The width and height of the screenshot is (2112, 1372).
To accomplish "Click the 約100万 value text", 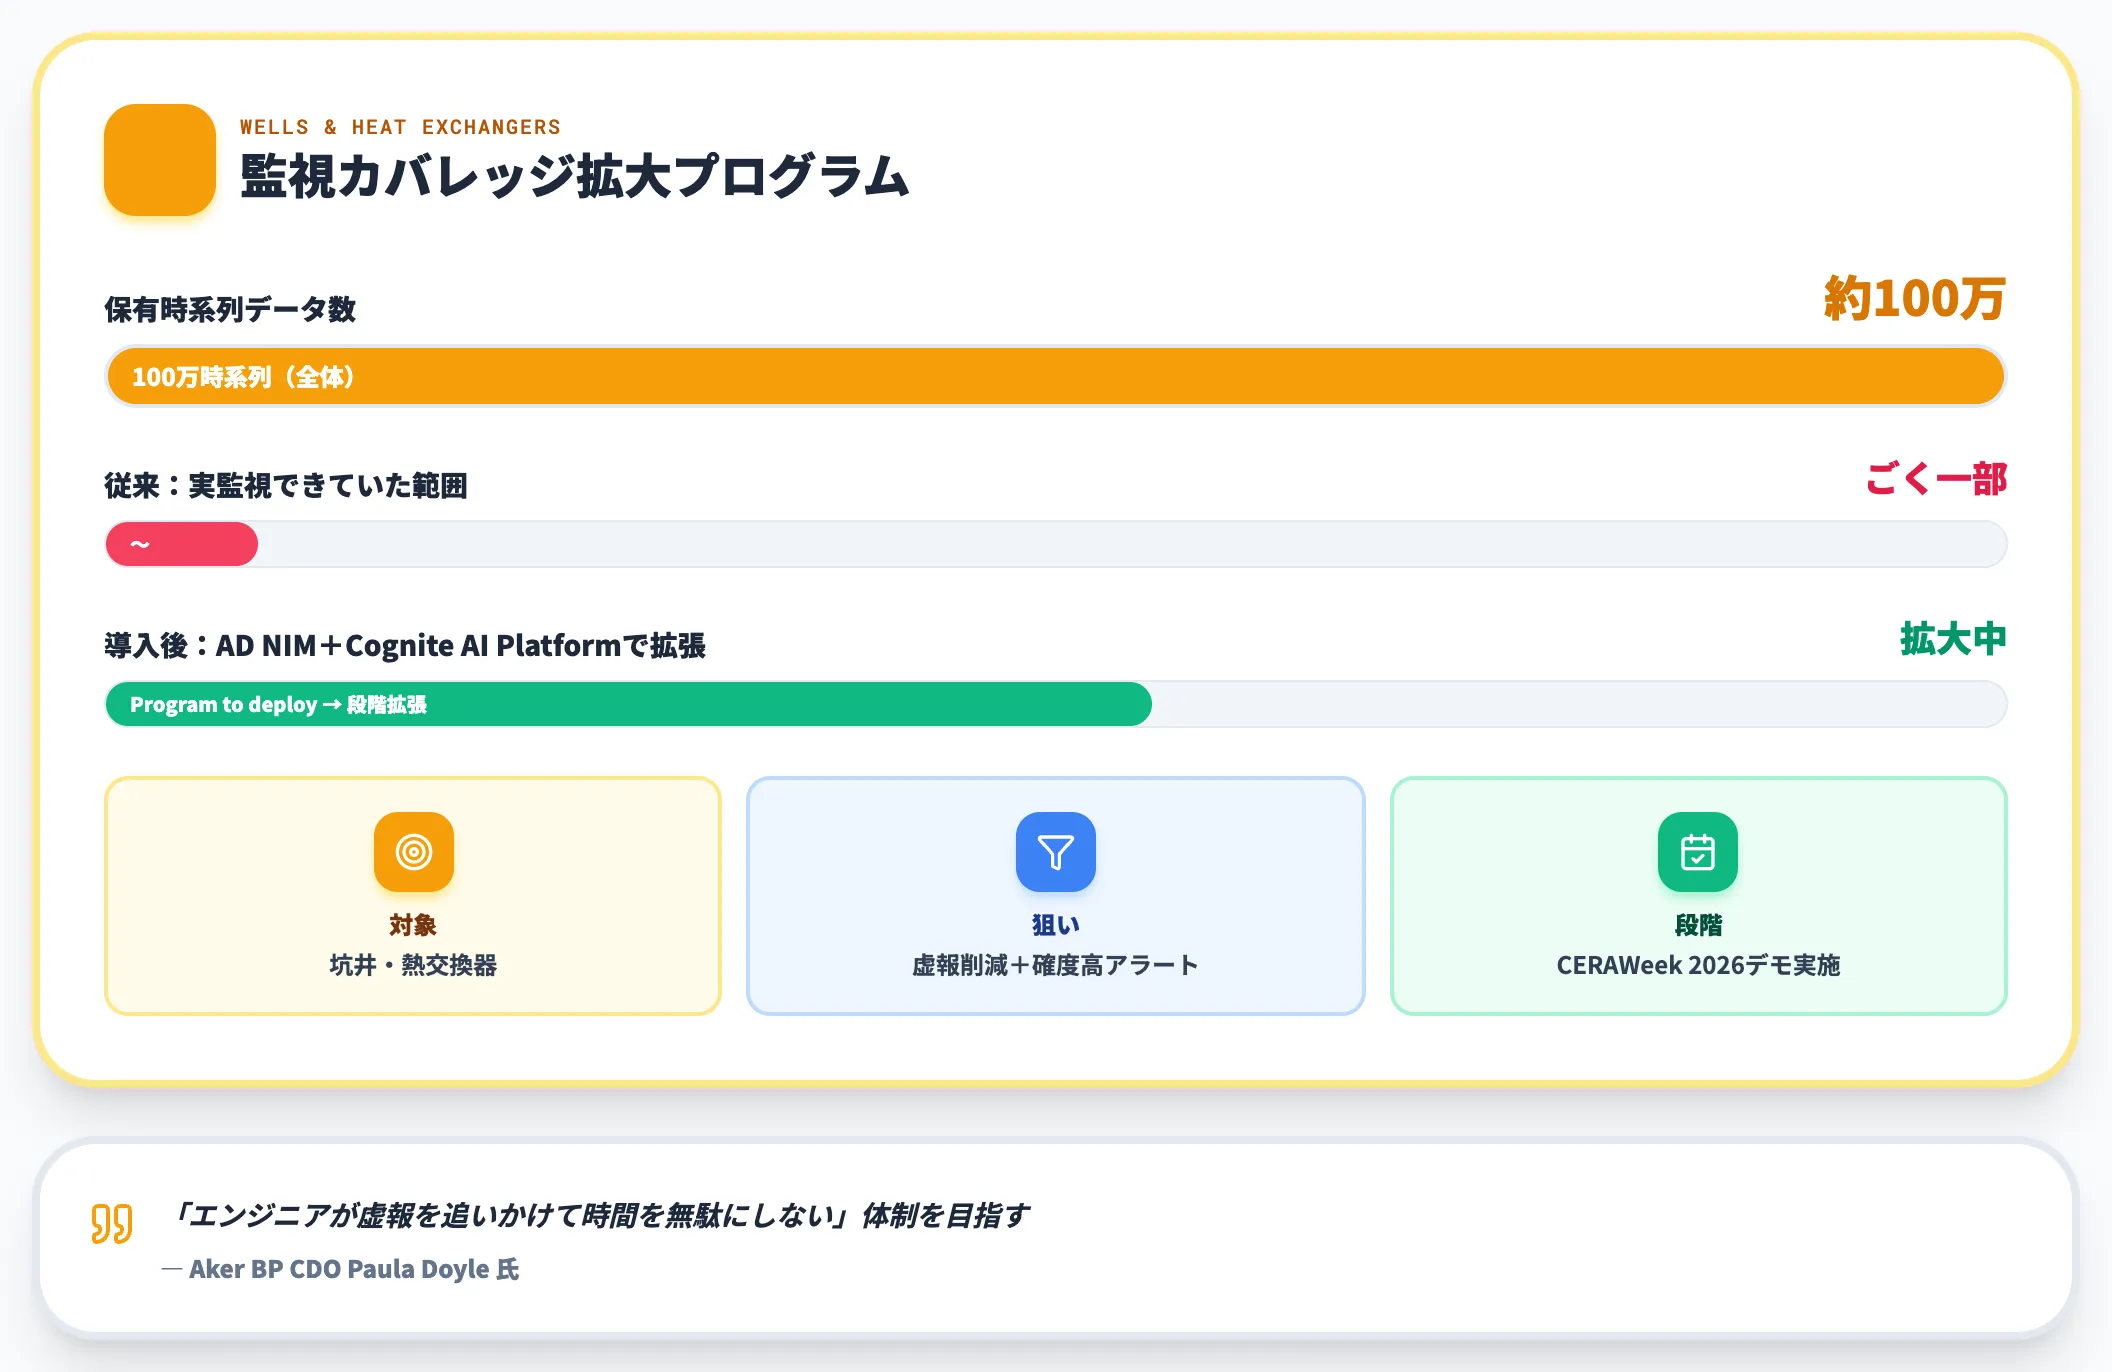I will coord(1914,298).
